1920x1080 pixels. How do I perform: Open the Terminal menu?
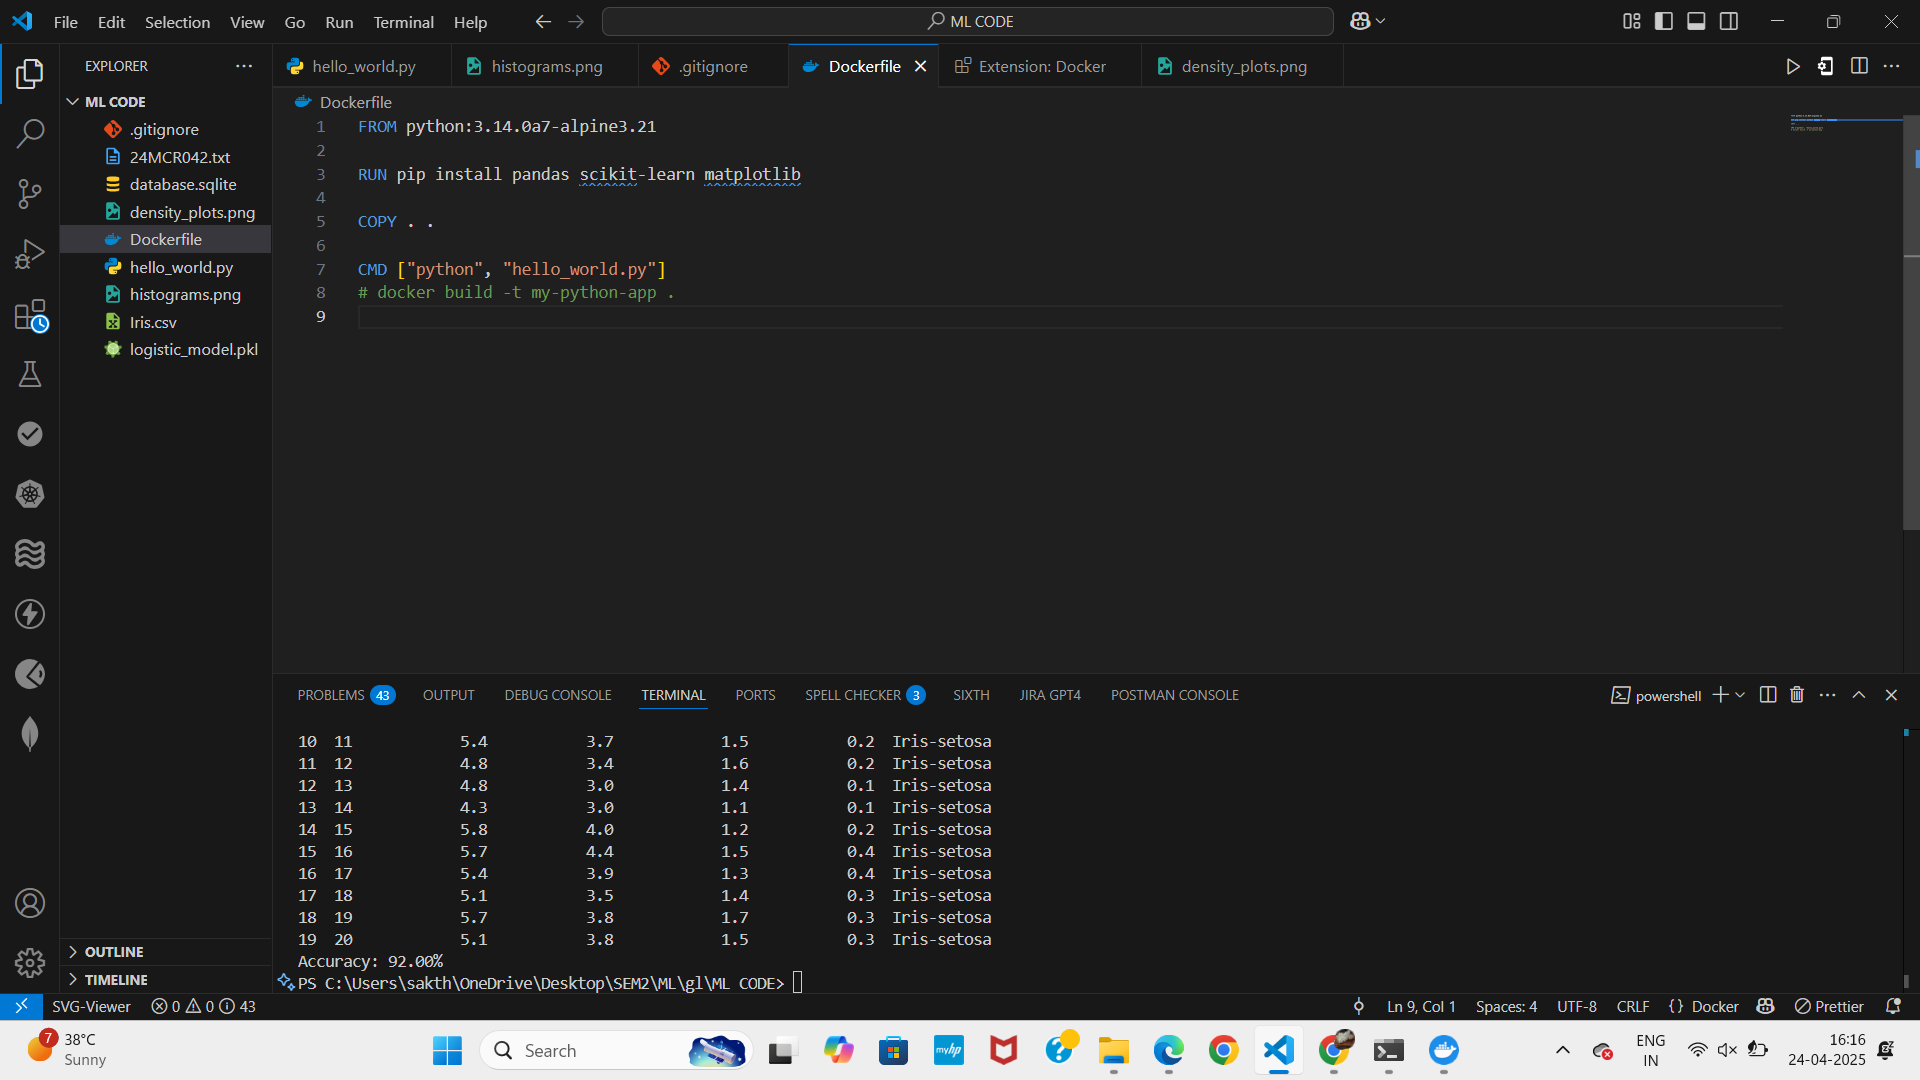(x=403, y=22)
